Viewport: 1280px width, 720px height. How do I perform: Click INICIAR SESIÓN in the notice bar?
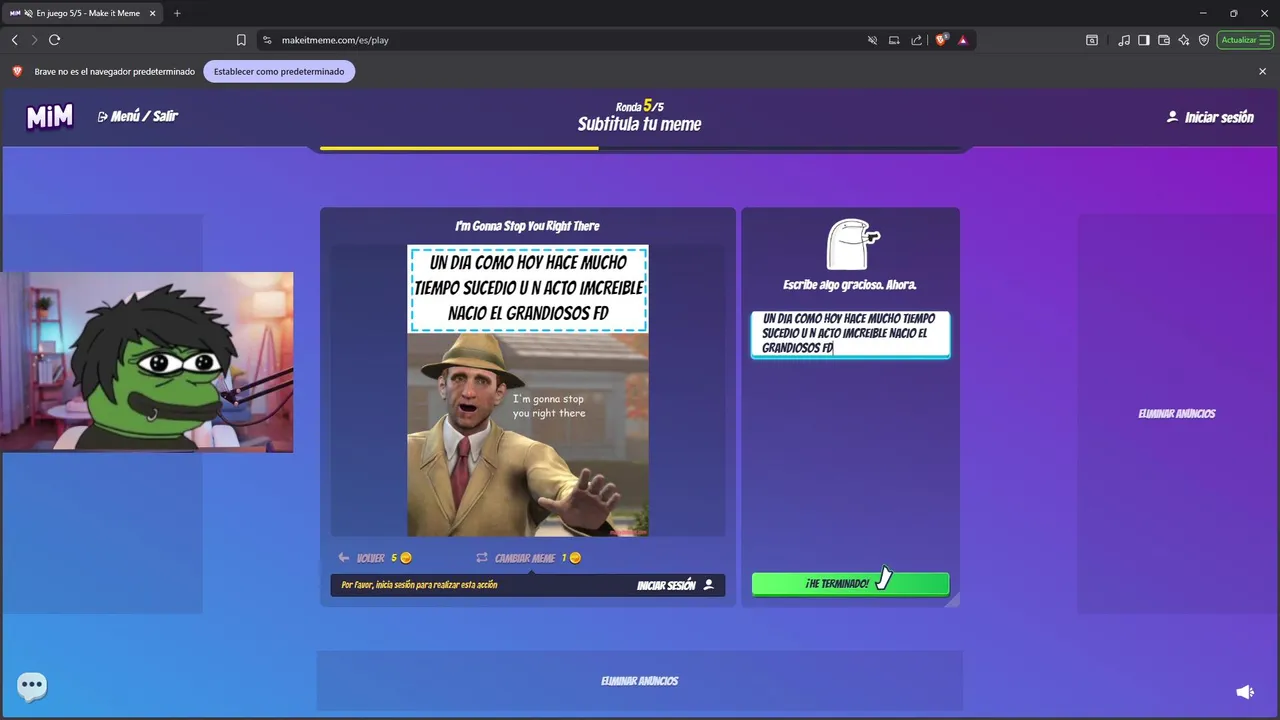click(x=675, y=585)
